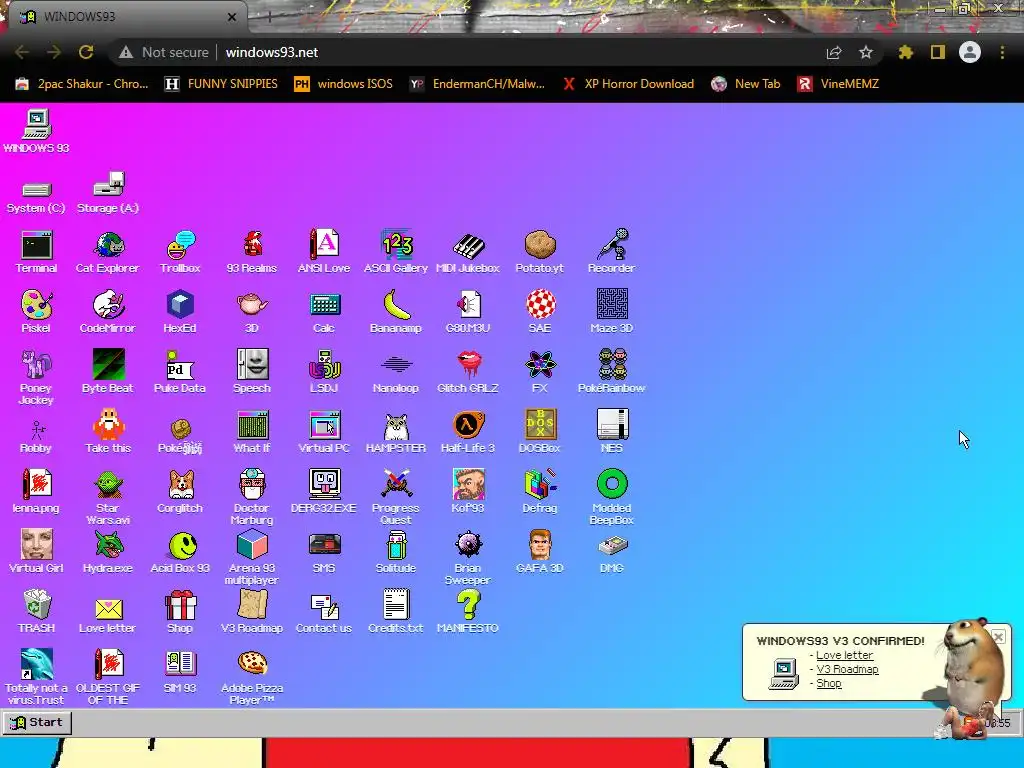The width and height of the screenshot is (1024, 768).
Task: Open the Speech face icon
Action: pos(252,372)
